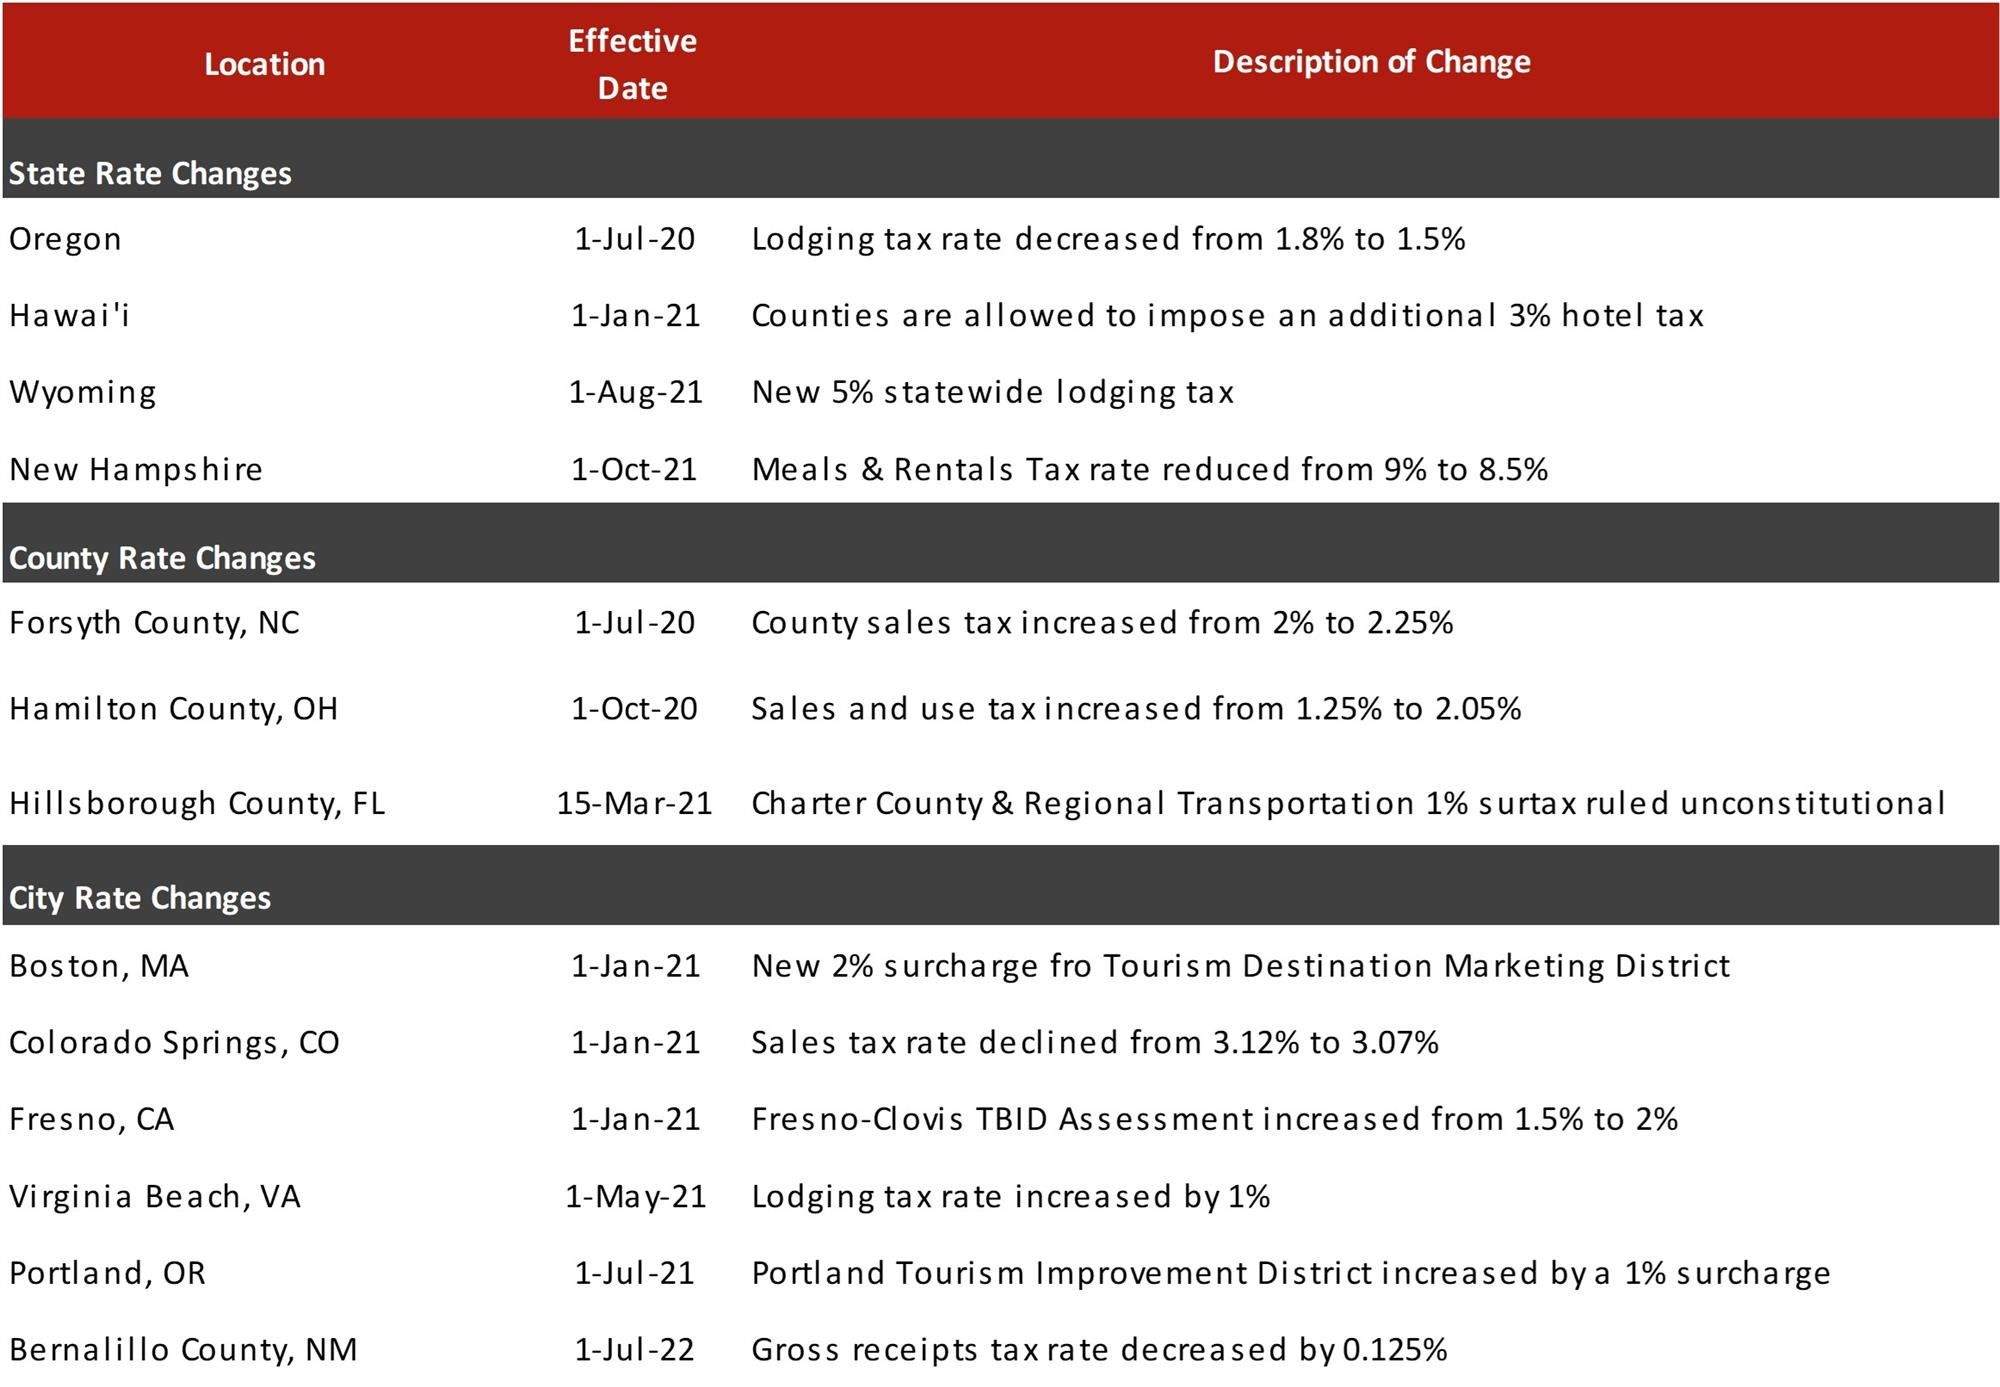Select the State Rate Changes section row
The image size is (2000, 1387).
click(x=1000, y=159)
